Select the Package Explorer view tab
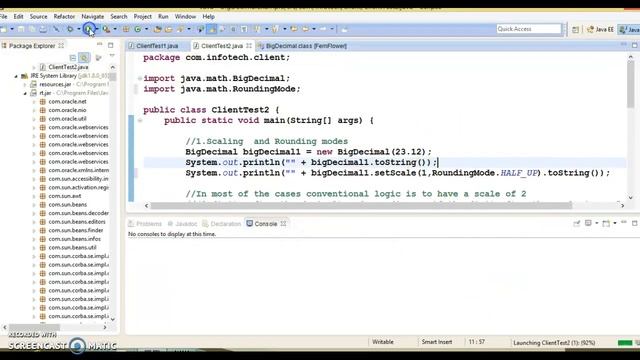Screen dimensions: 640x360 click(x=32, y=46)
